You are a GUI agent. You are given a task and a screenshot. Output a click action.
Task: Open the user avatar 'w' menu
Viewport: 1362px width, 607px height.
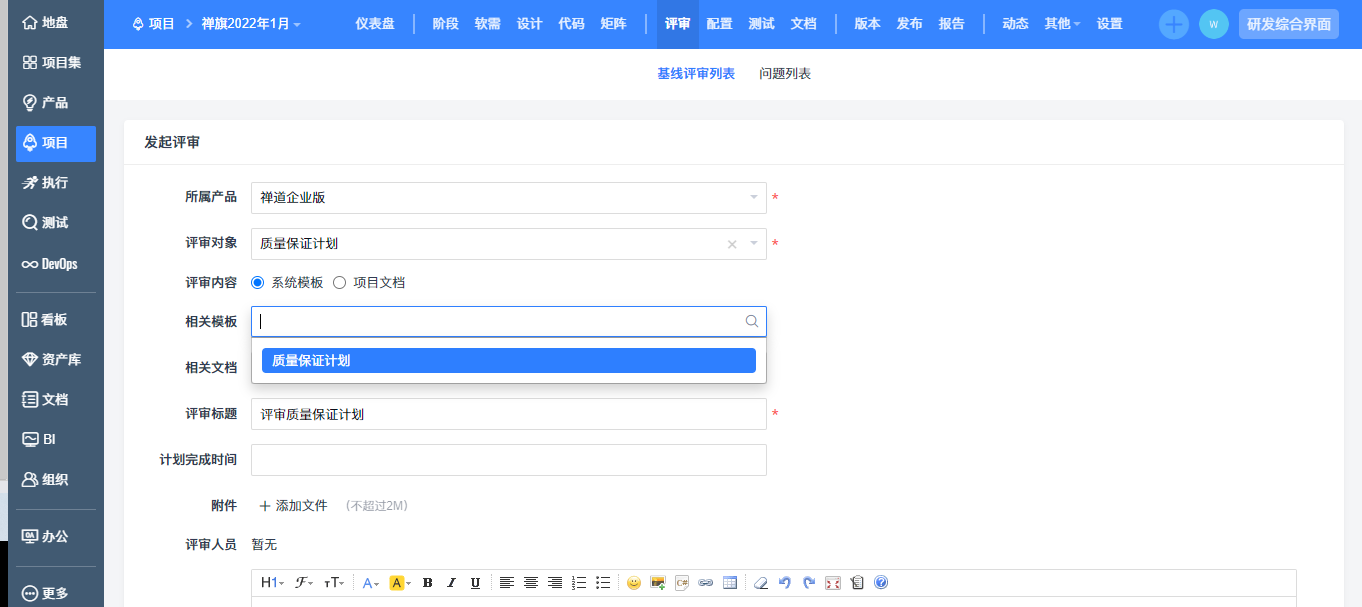pyautogui.click(x=1214, y=24)
